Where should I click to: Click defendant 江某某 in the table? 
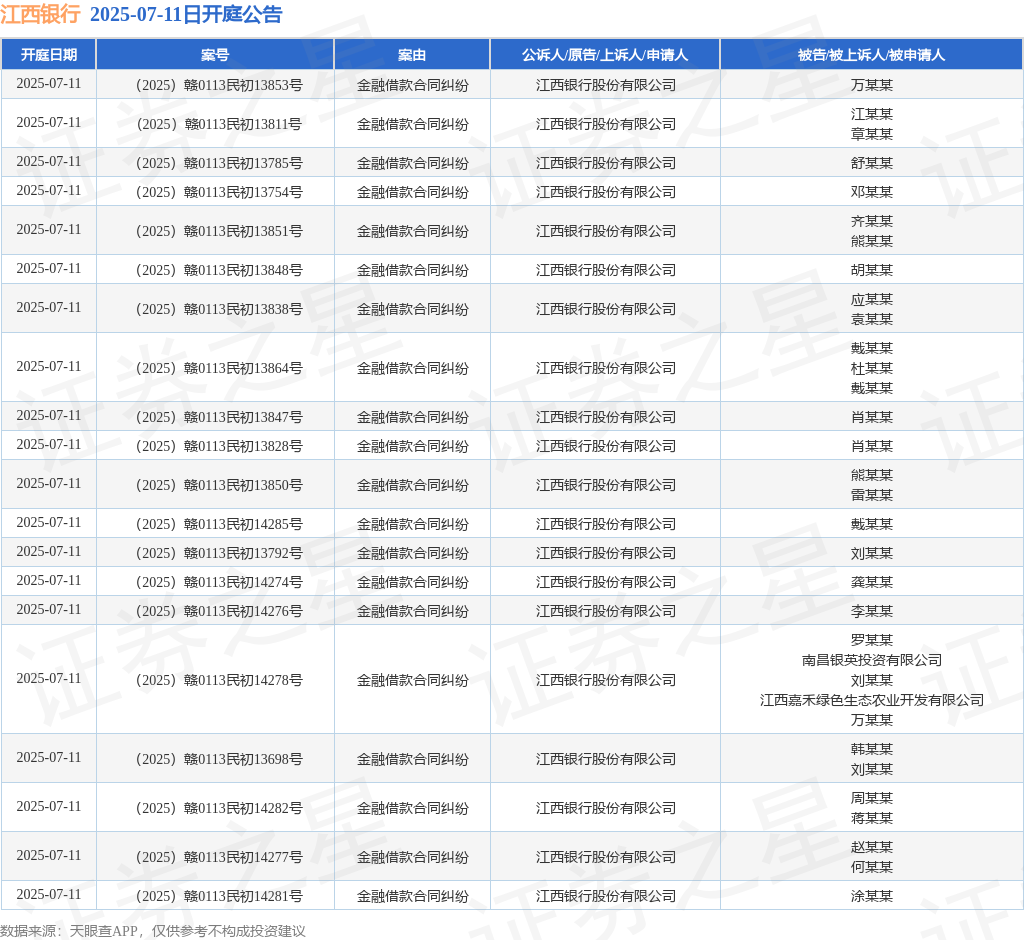(871, 114)
